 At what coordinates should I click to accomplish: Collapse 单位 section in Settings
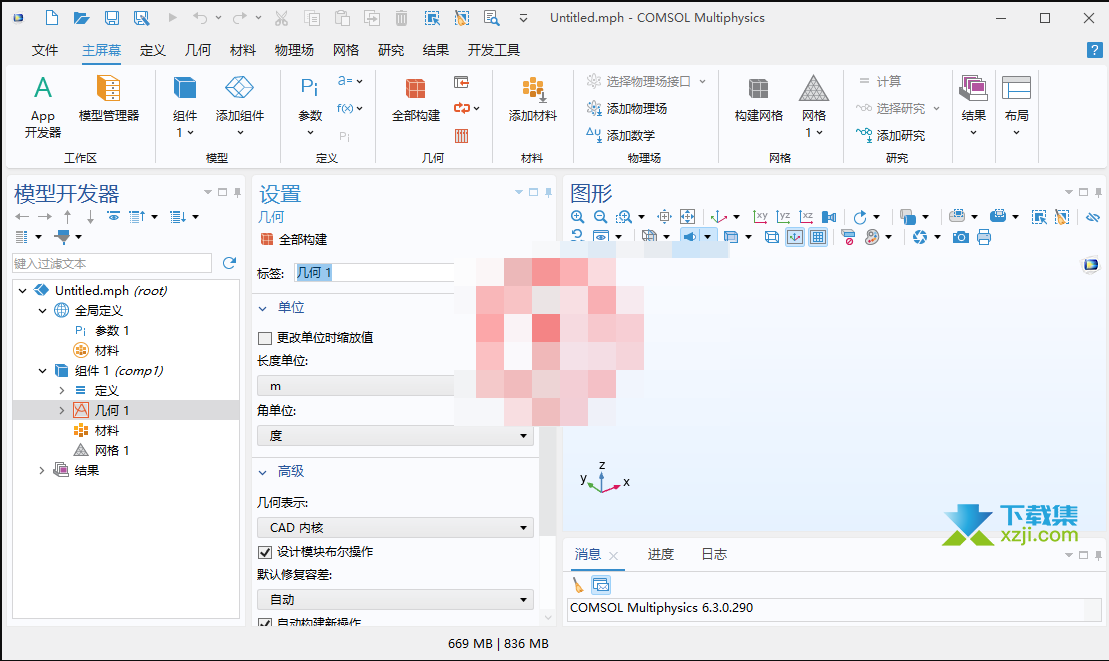click(263, 308)
